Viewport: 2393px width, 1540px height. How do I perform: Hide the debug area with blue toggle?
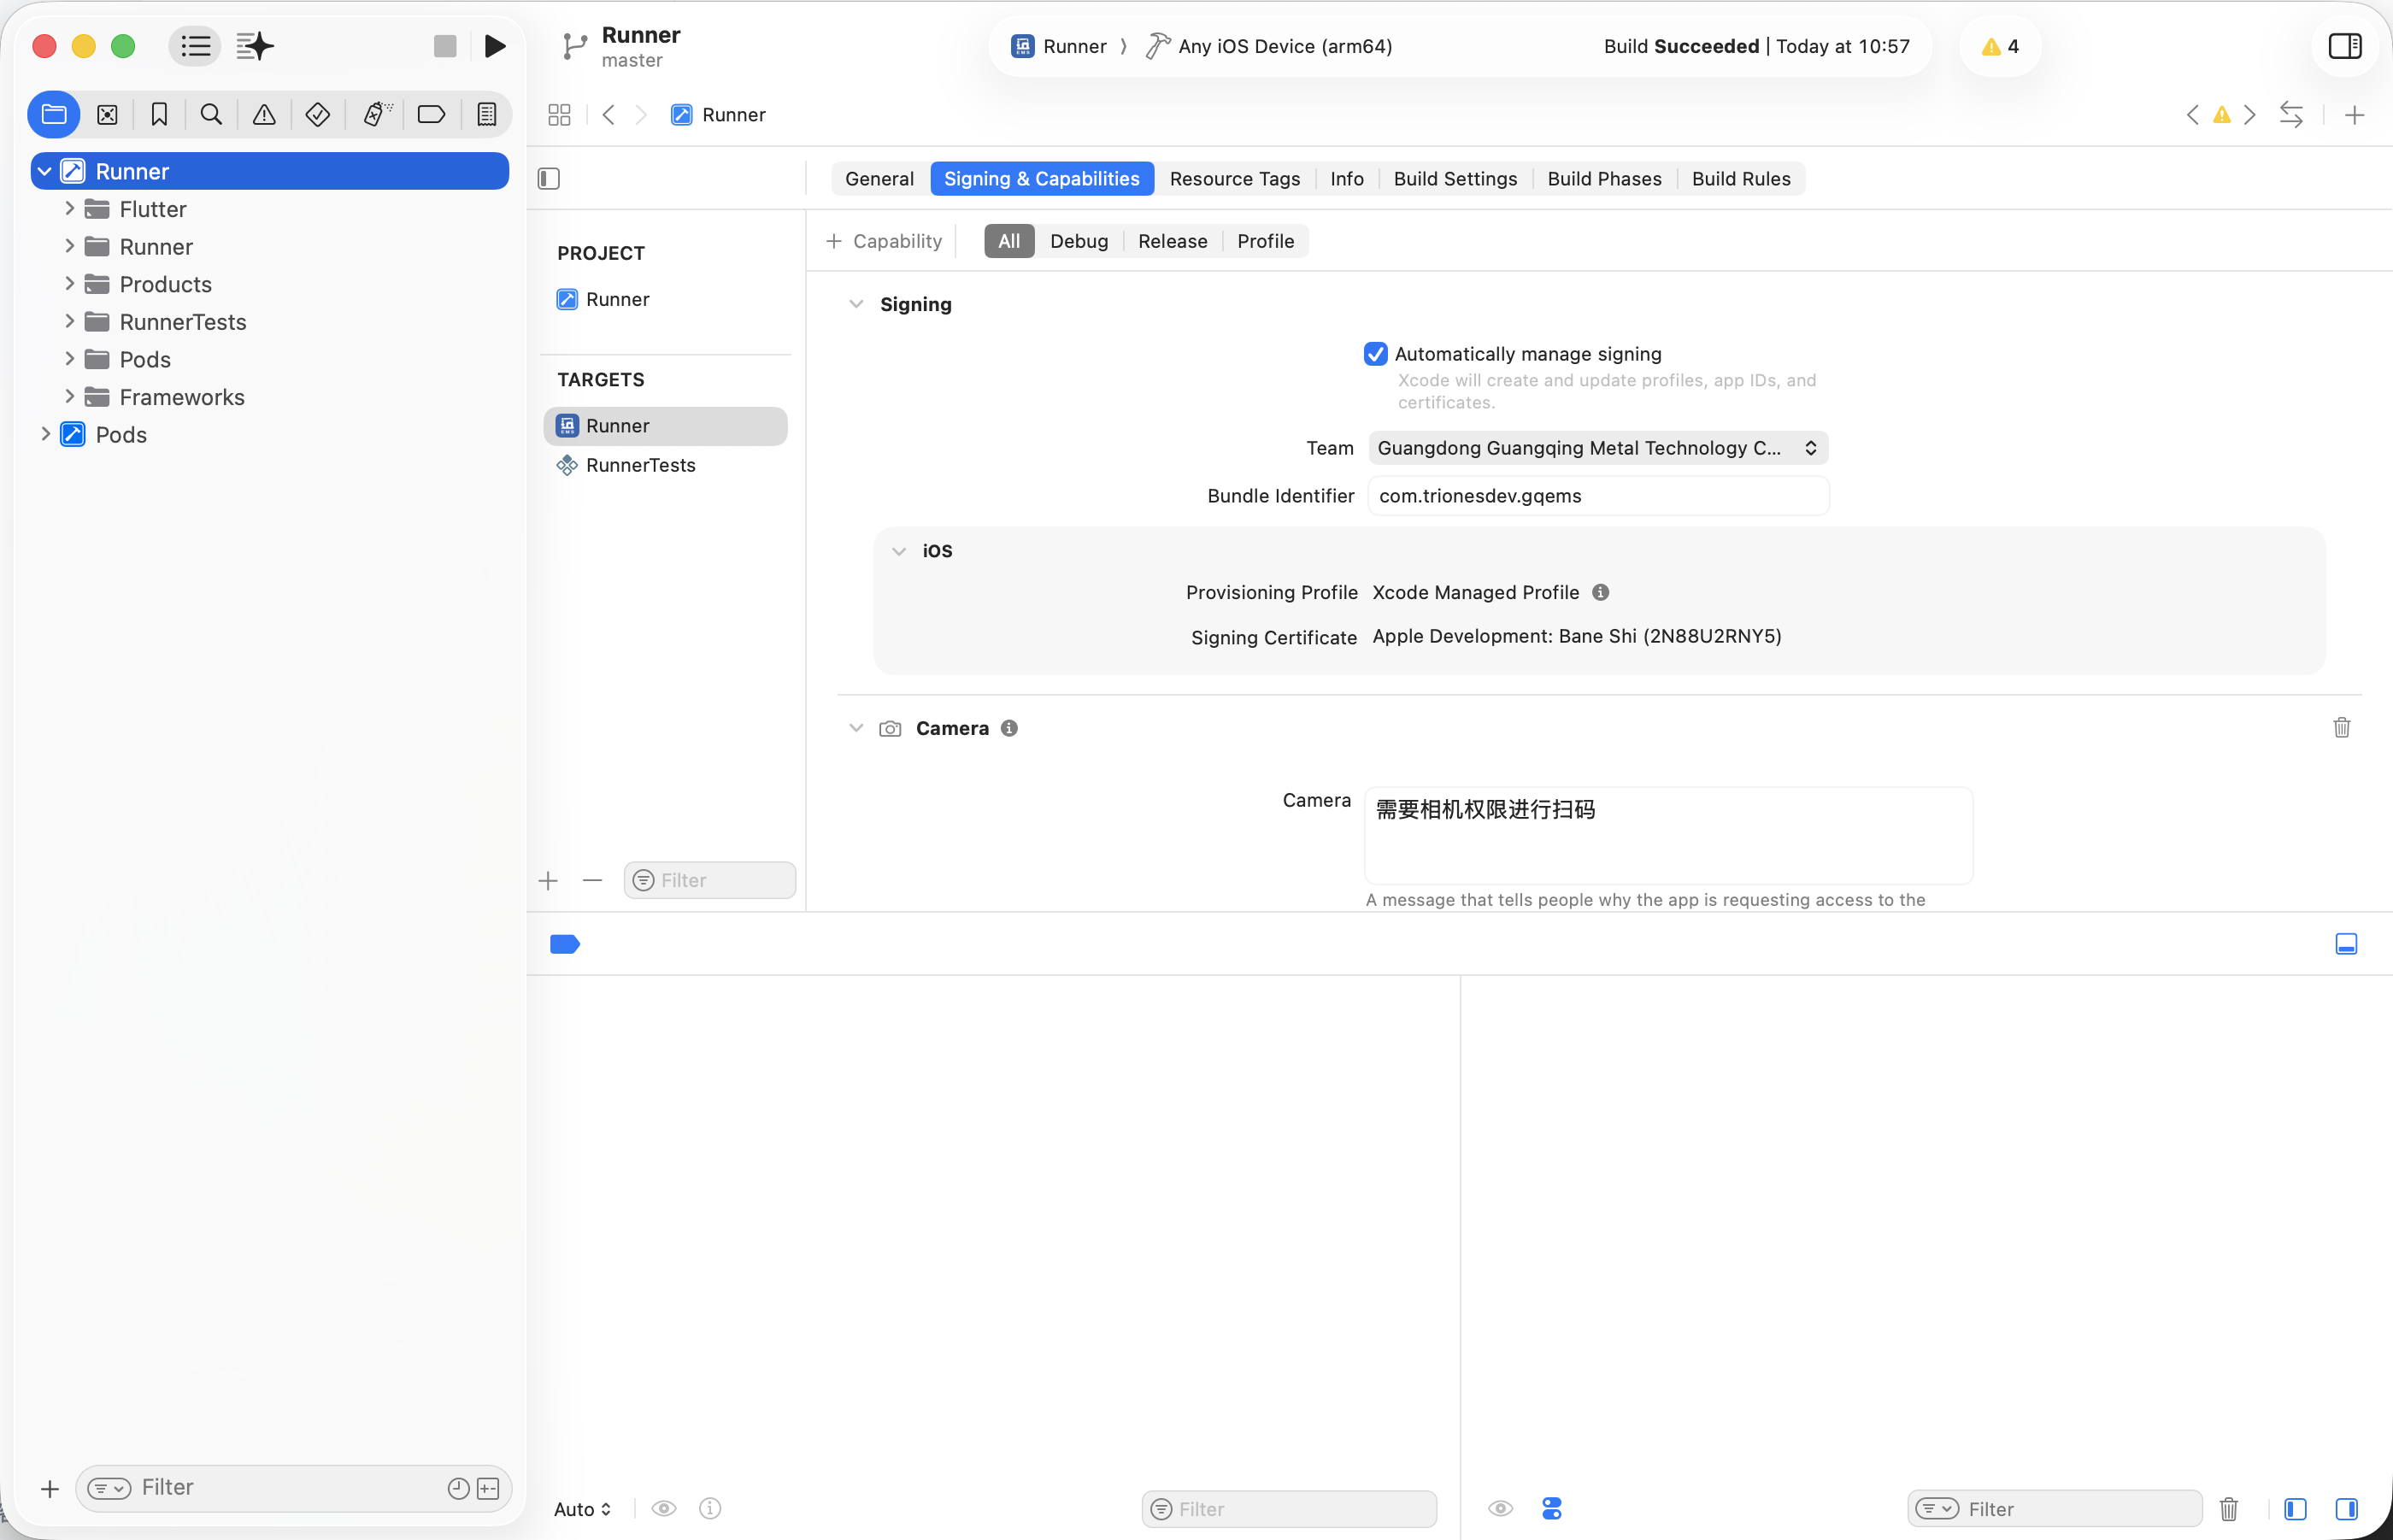coord(2346,944)
